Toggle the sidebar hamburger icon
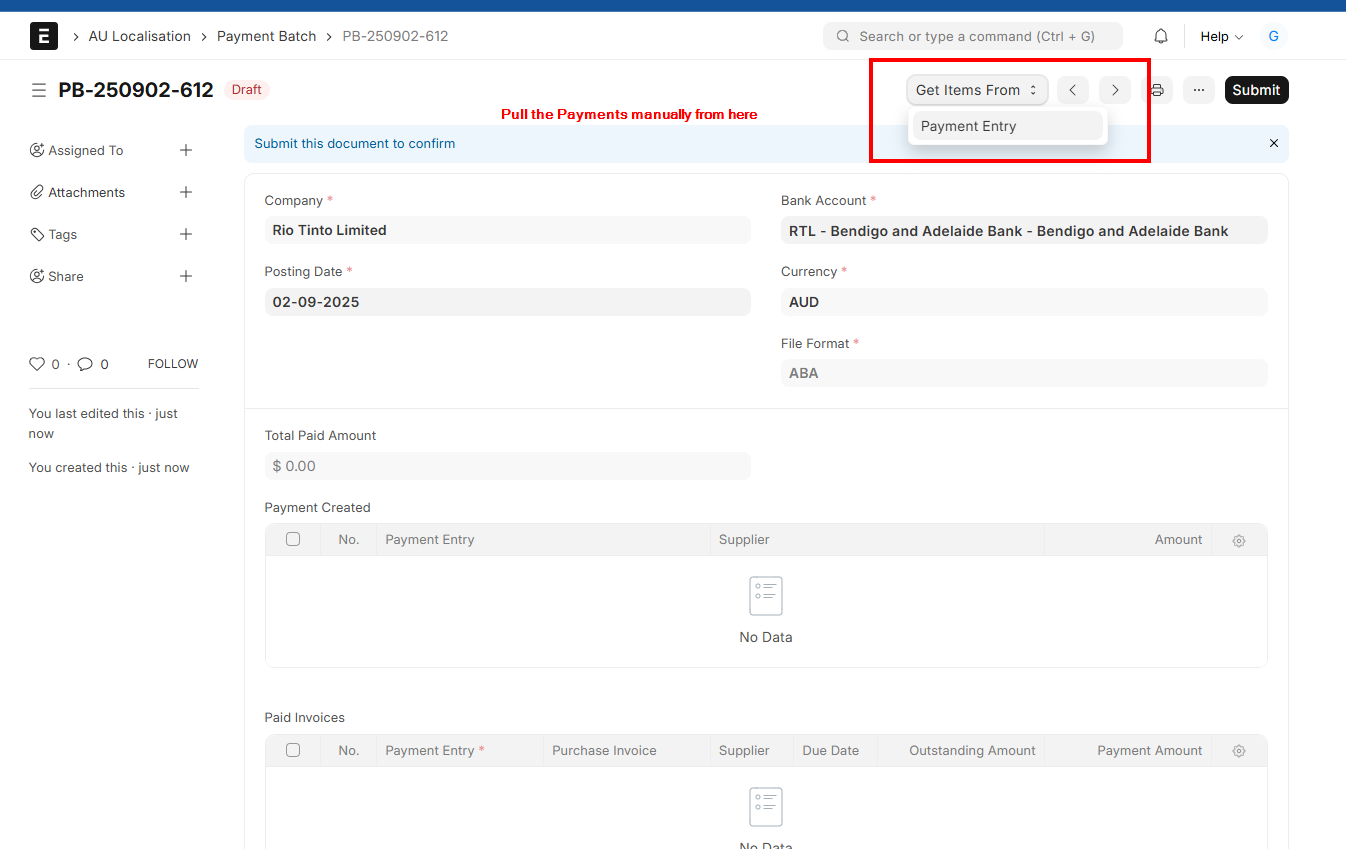The width and height of the screenshot is (1346, 849). coord(39,90)
